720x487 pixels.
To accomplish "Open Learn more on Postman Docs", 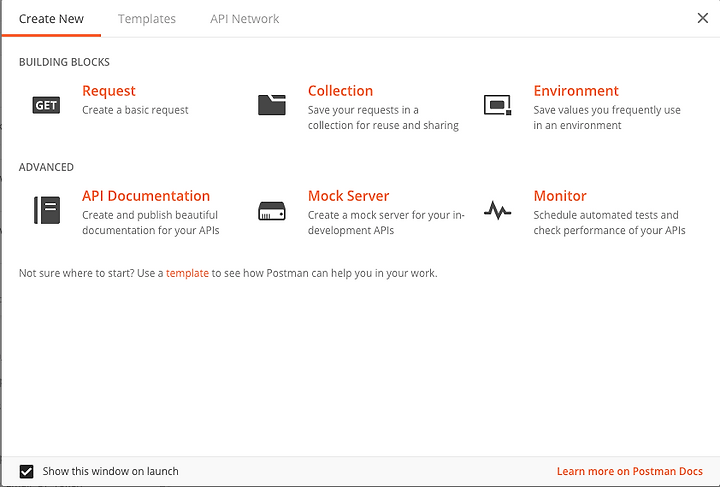I will tap(630, 471).
